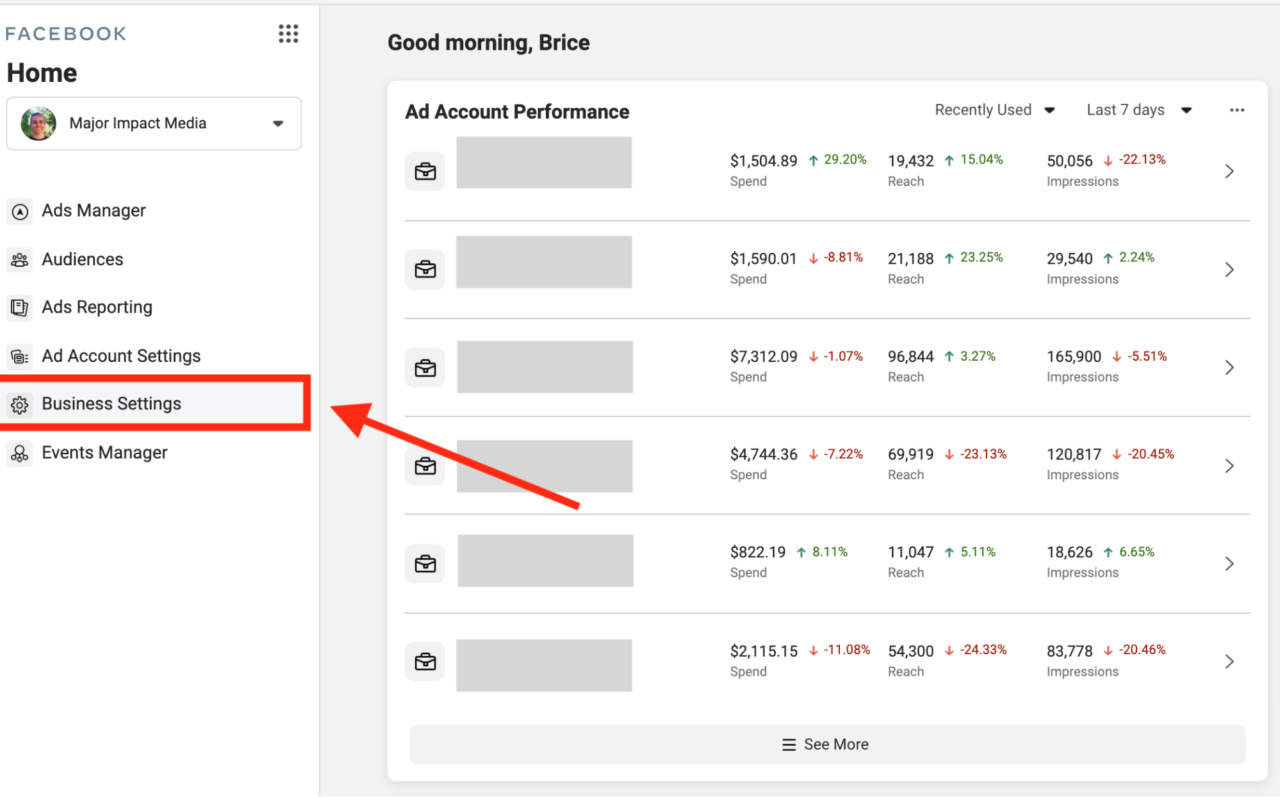This screenshot has height=797, width=1280.
Task: Click the -22.13% impressions change figure
Action: (x=1142, y=159)
